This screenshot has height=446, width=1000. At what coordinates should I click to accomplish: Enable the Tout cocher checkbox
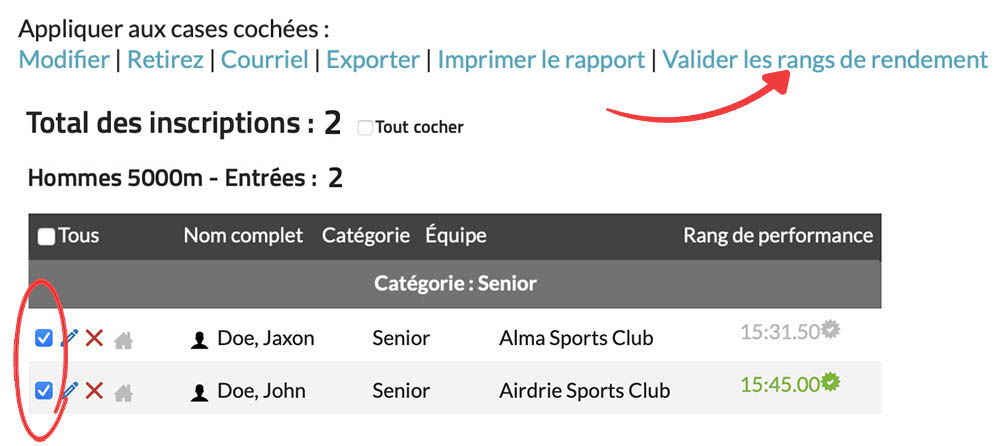click(365, 128)
